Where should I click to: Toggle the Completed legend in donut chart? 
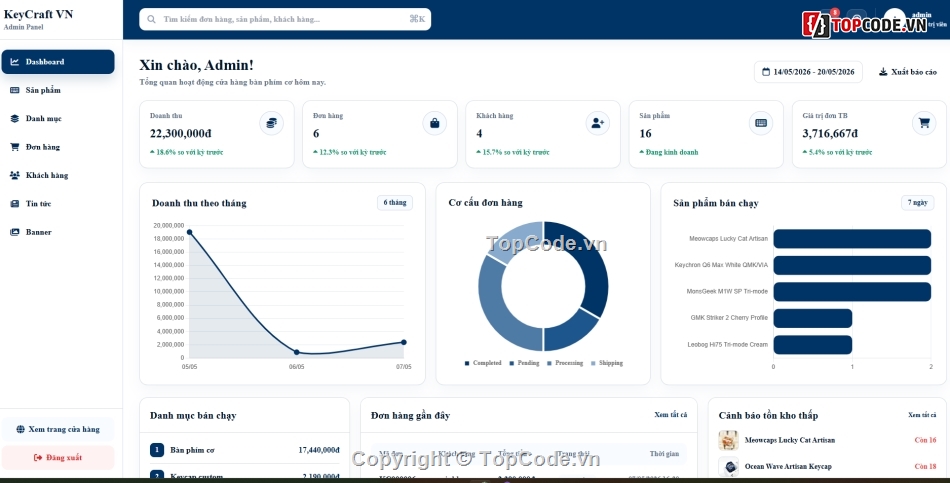coord(483,363)
